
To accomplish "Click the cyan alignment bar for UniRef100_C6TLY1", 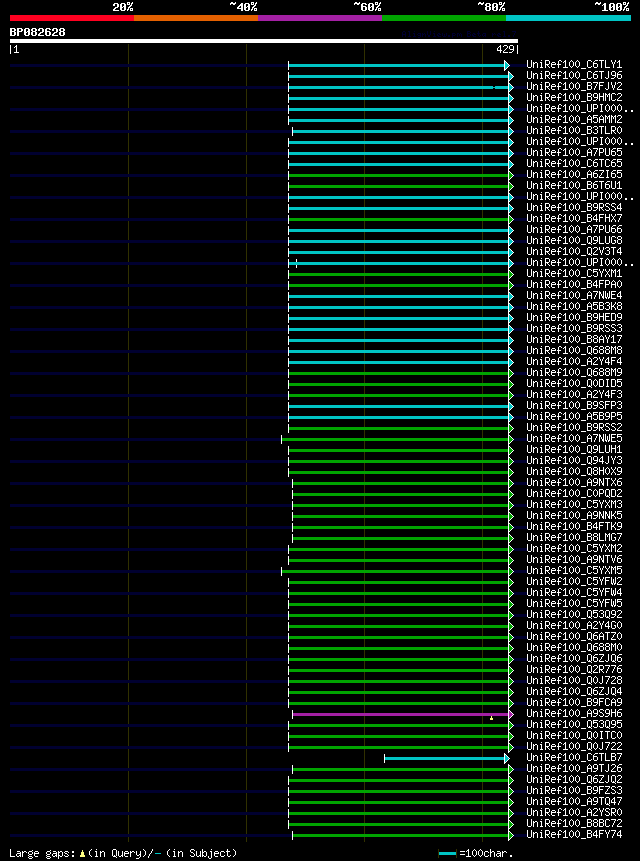I will coord(396,66).
